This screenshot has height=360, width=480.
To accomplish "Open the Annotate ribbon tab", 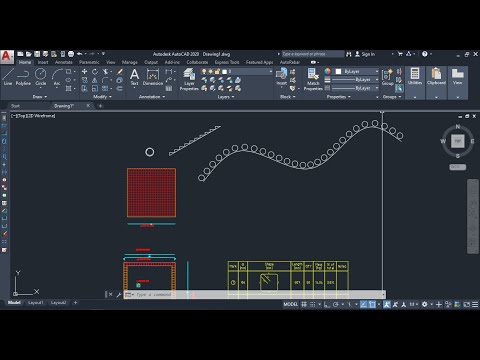I will (x=63, y=62).
